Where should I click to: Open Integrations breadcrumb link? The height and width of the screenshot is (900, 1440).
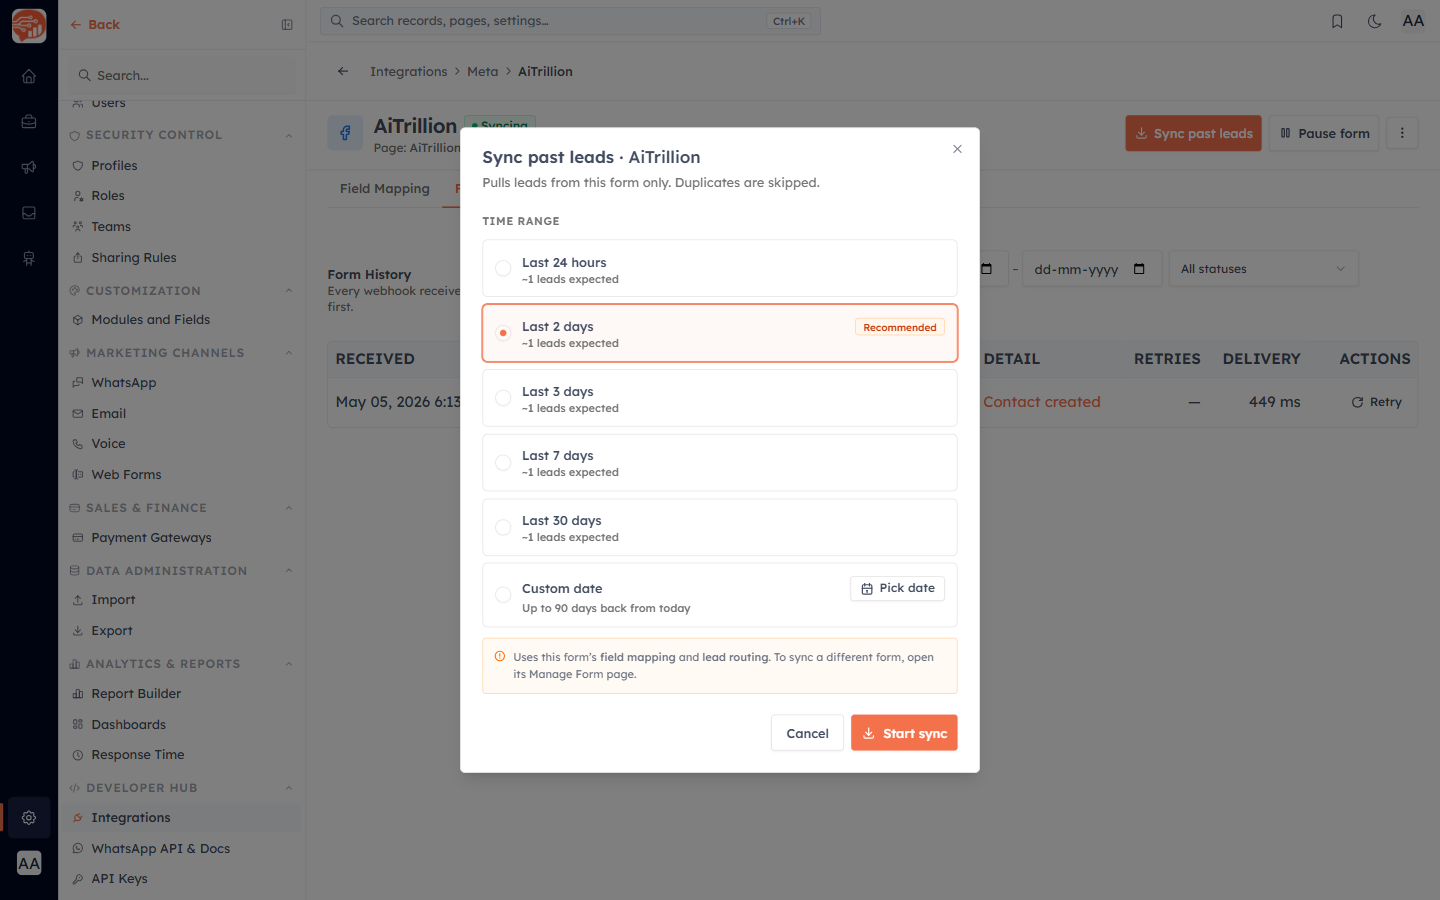coord(408,72)
